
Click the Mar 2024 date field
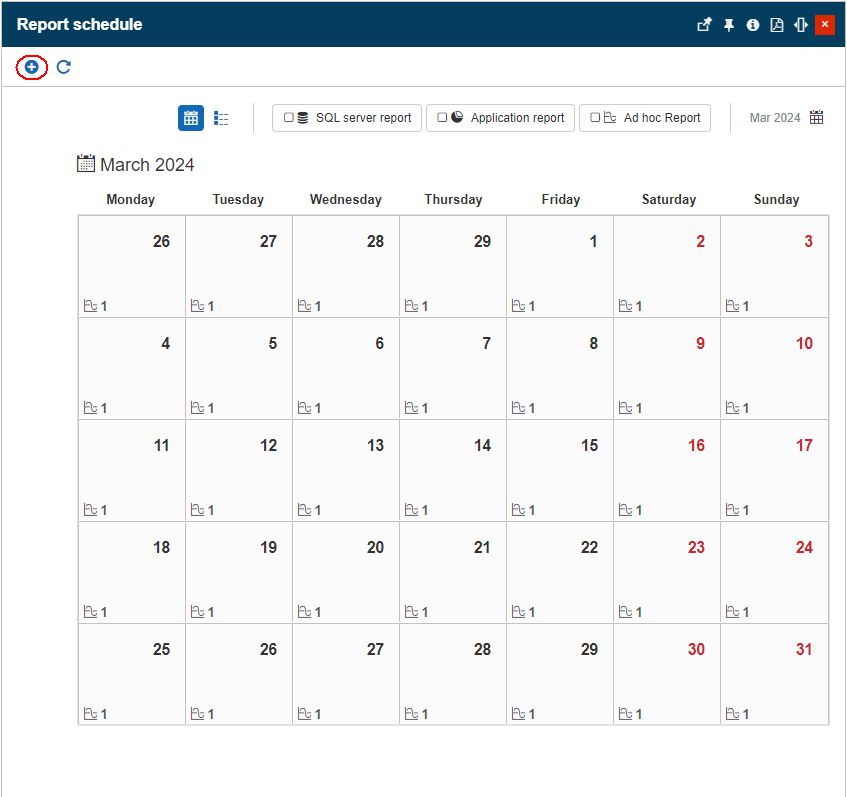click(774, 118)
